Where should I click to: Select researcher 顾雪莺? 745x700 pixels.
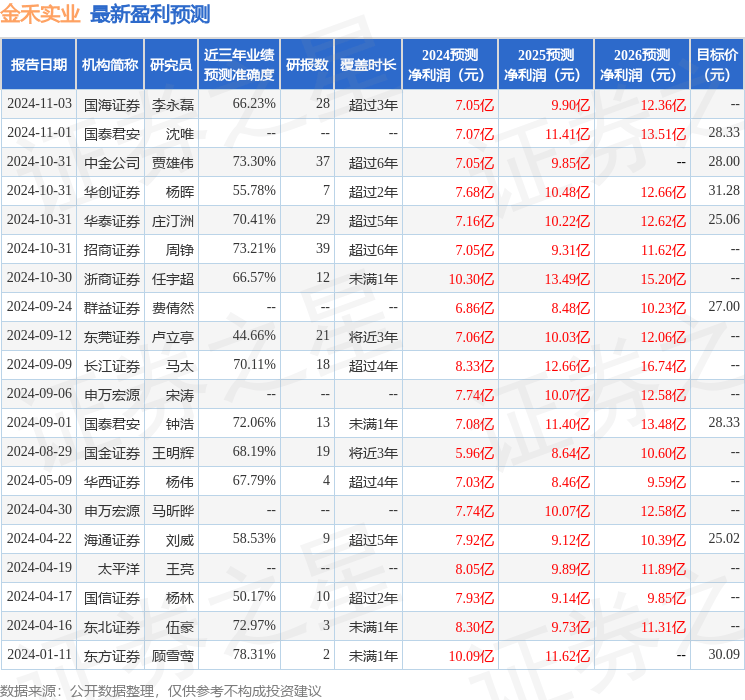pos(173,656)
